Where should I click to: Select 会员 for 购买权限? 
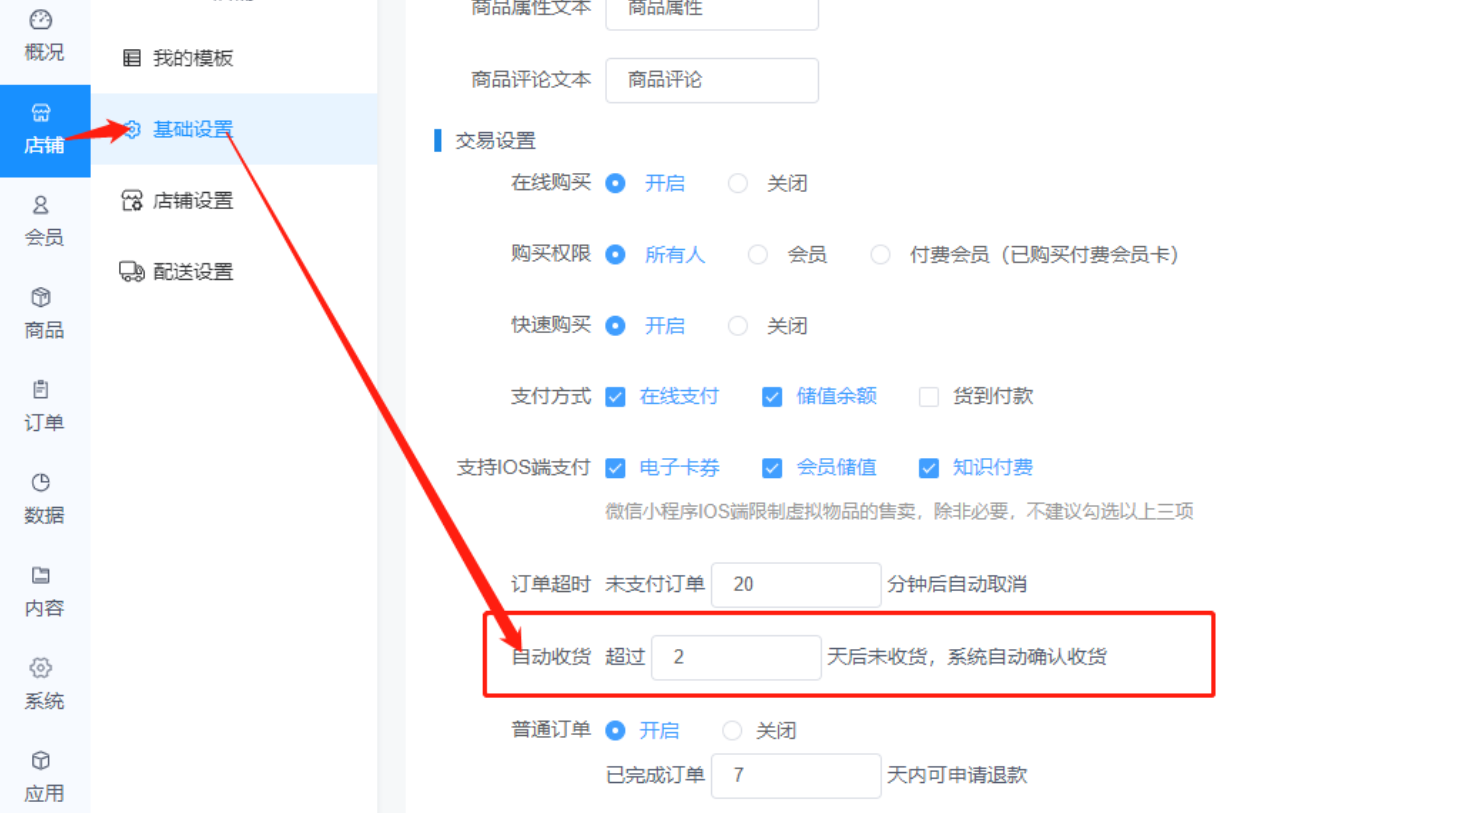pyautogui.click(x=758, y=255)
